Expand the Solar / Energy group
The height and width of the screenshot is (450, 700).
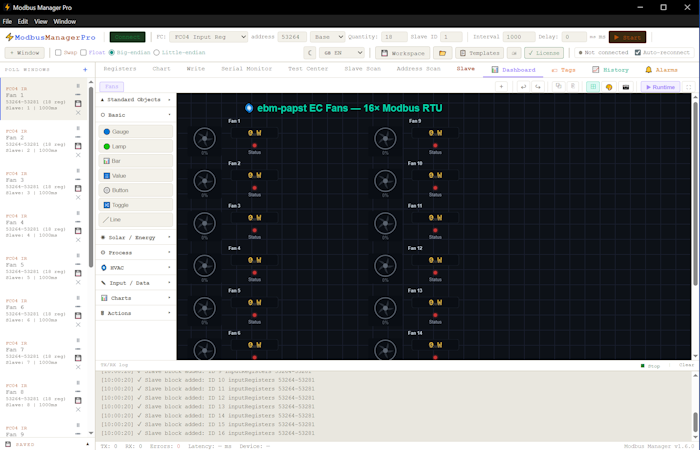pos(136,237)
